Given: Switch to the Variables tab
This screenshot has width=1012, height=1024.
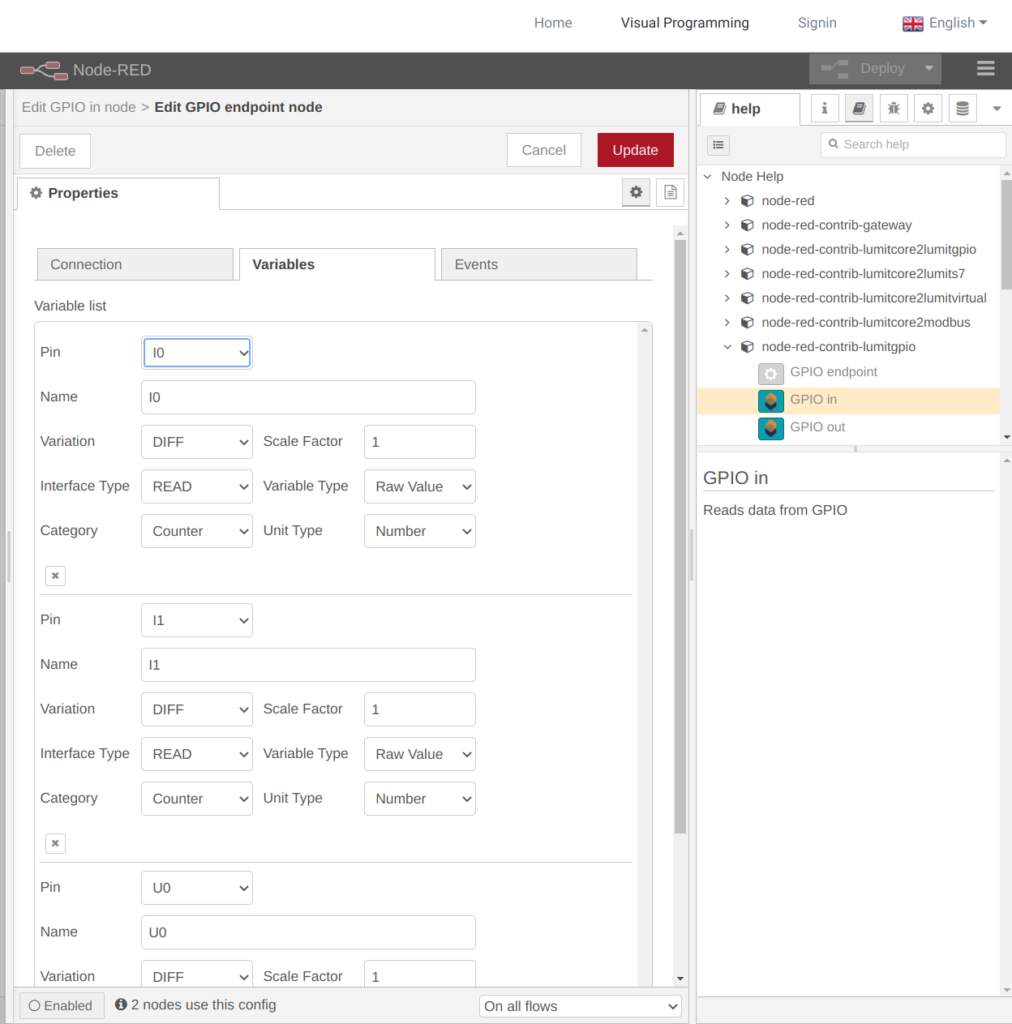Looking at the screenshot, I should point(337,264).
